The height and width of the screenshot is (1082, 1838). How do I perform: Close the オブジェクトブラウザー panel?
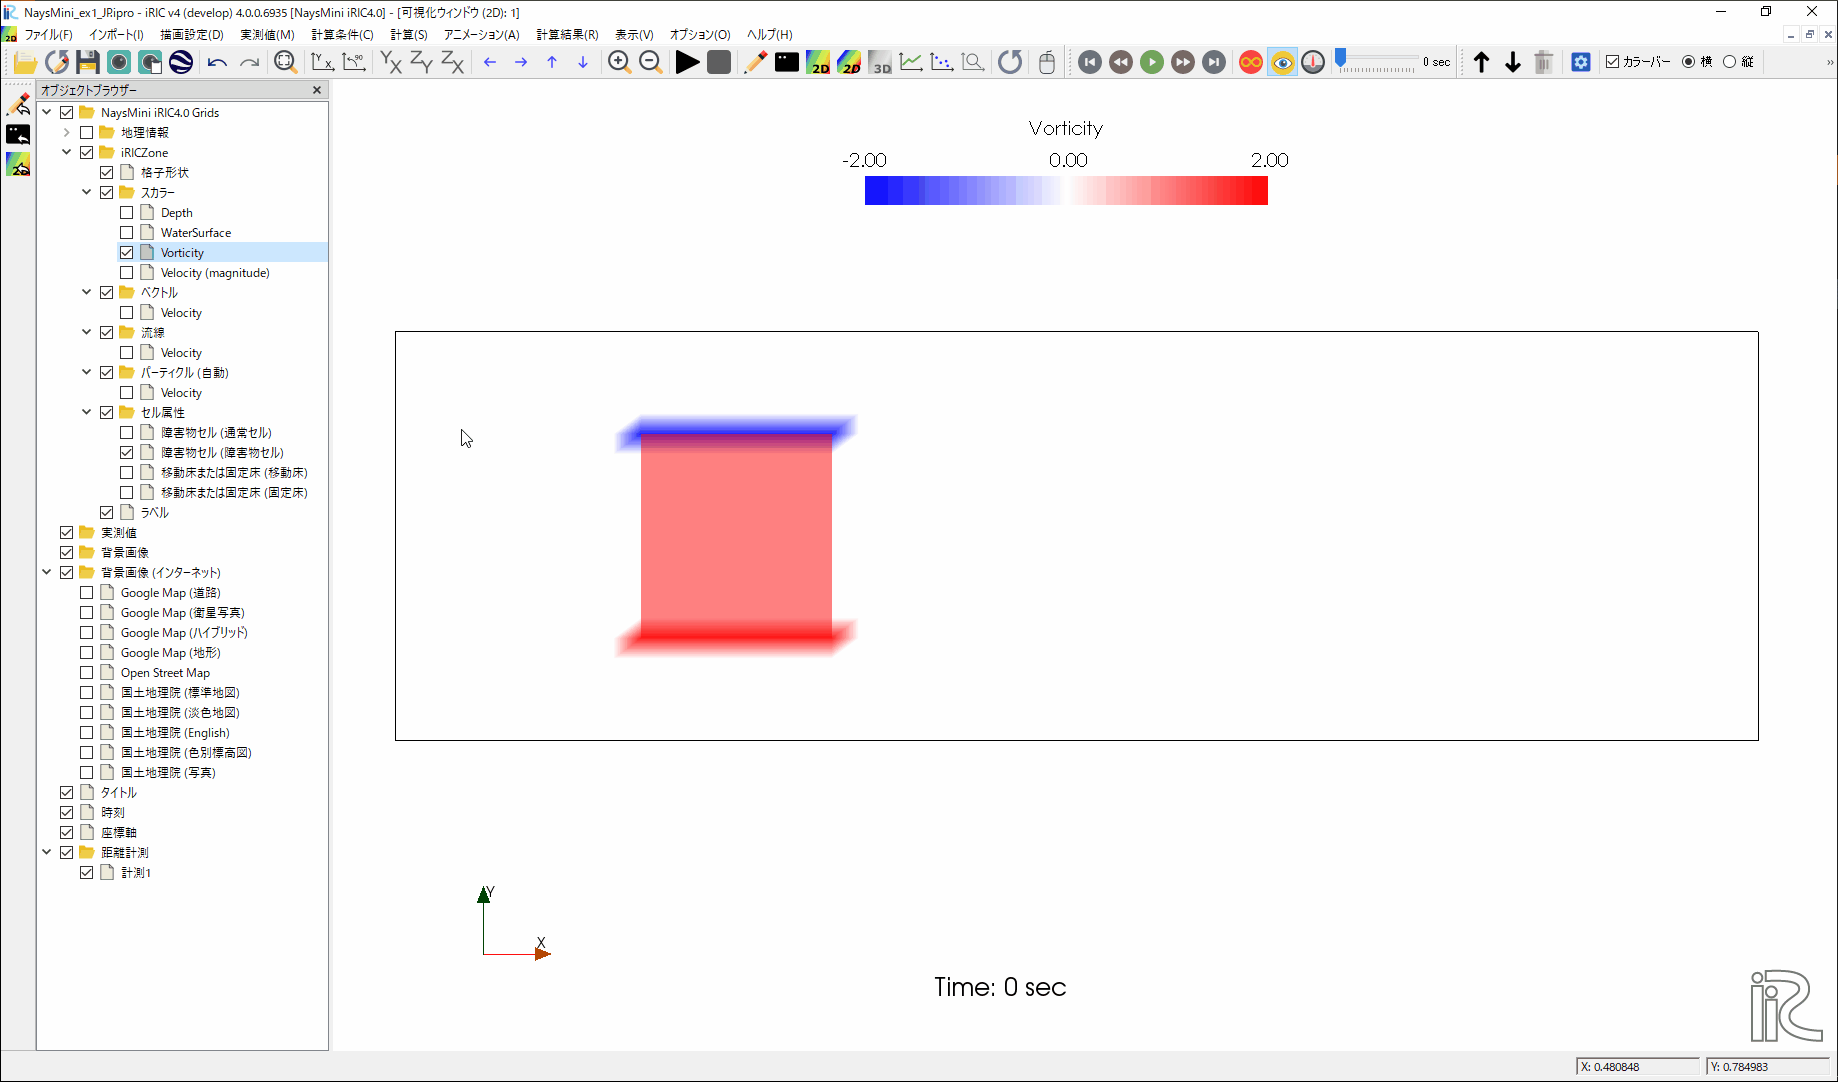pyautogui.click(x=317, y=90)
